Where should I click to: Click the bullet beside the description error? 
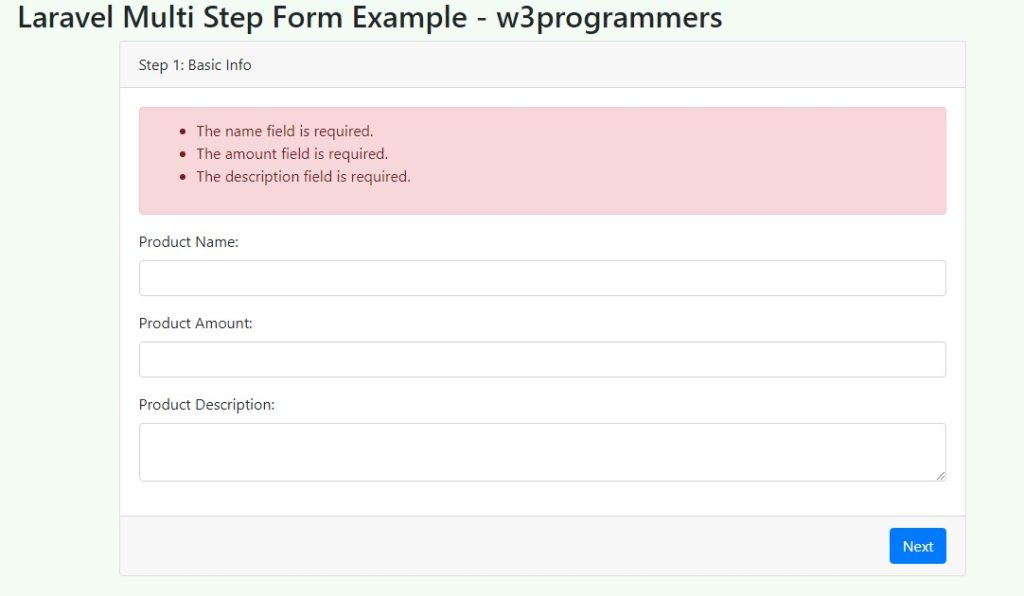click(182, 177)
